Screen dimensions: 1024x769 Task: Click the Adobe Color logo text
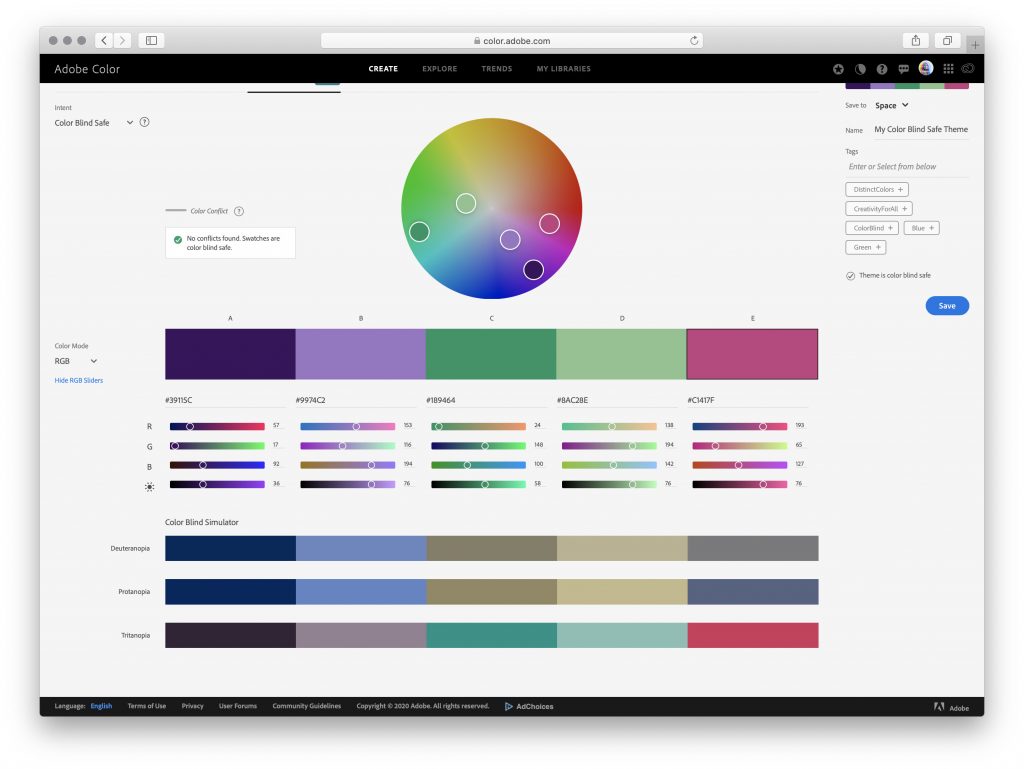click(87, 69)
